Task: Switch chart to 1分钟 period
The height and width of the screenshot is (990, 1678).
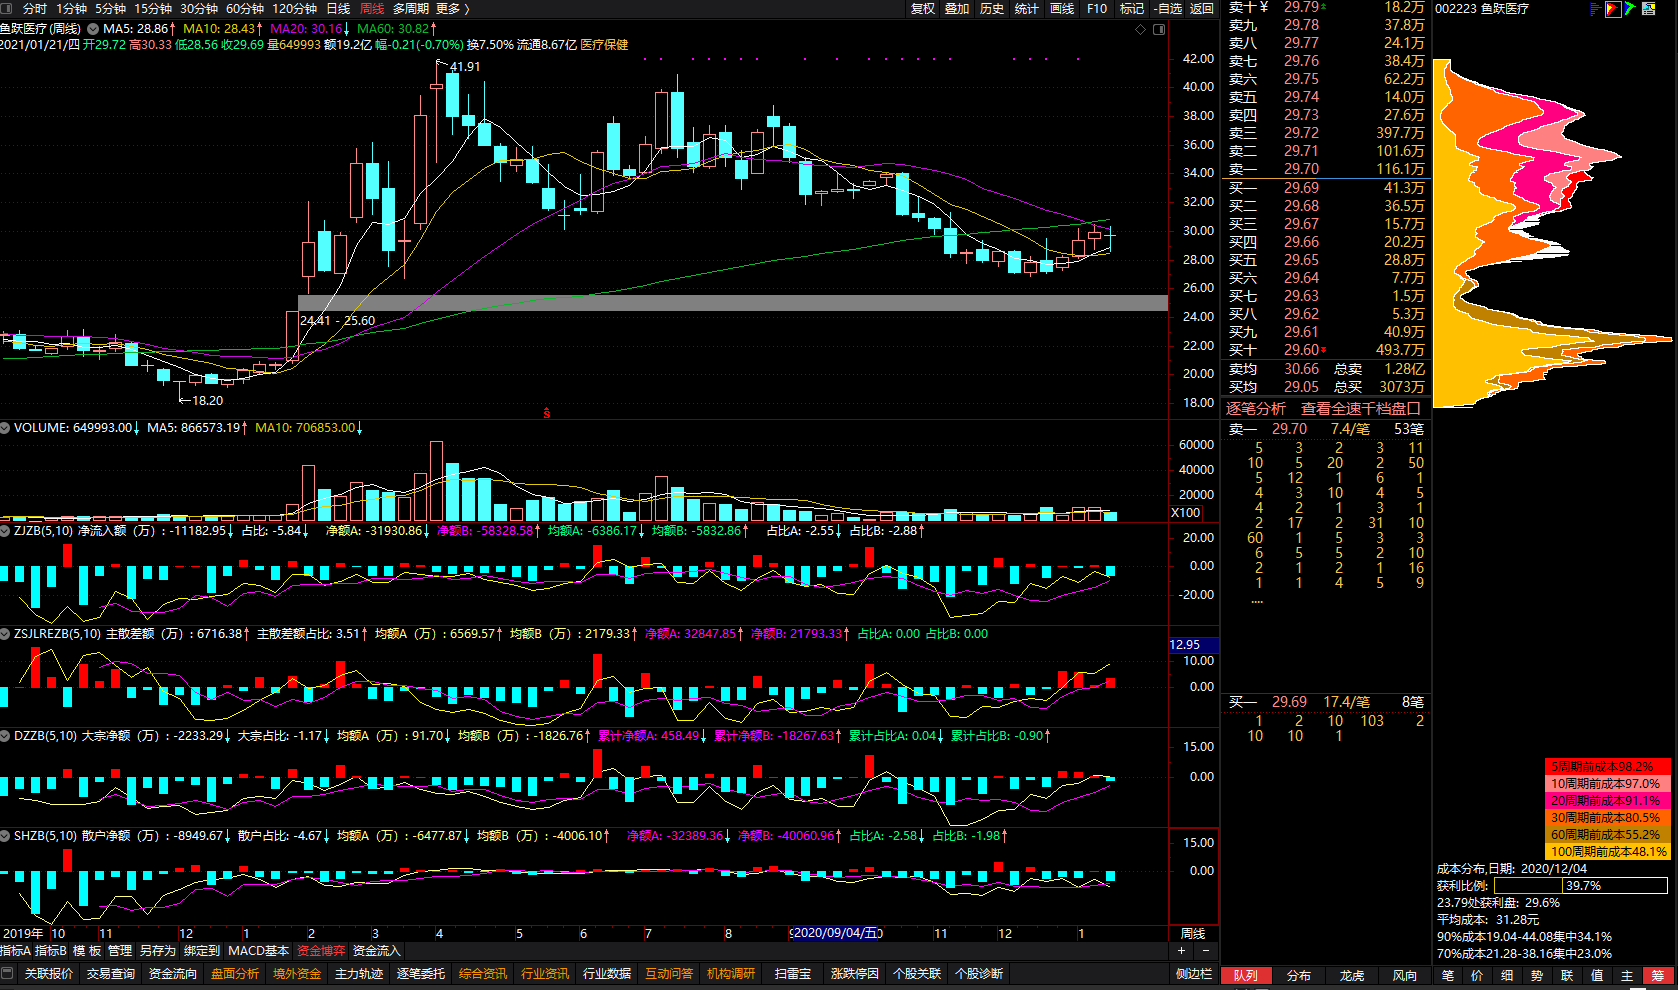Action: coord(71,9)
